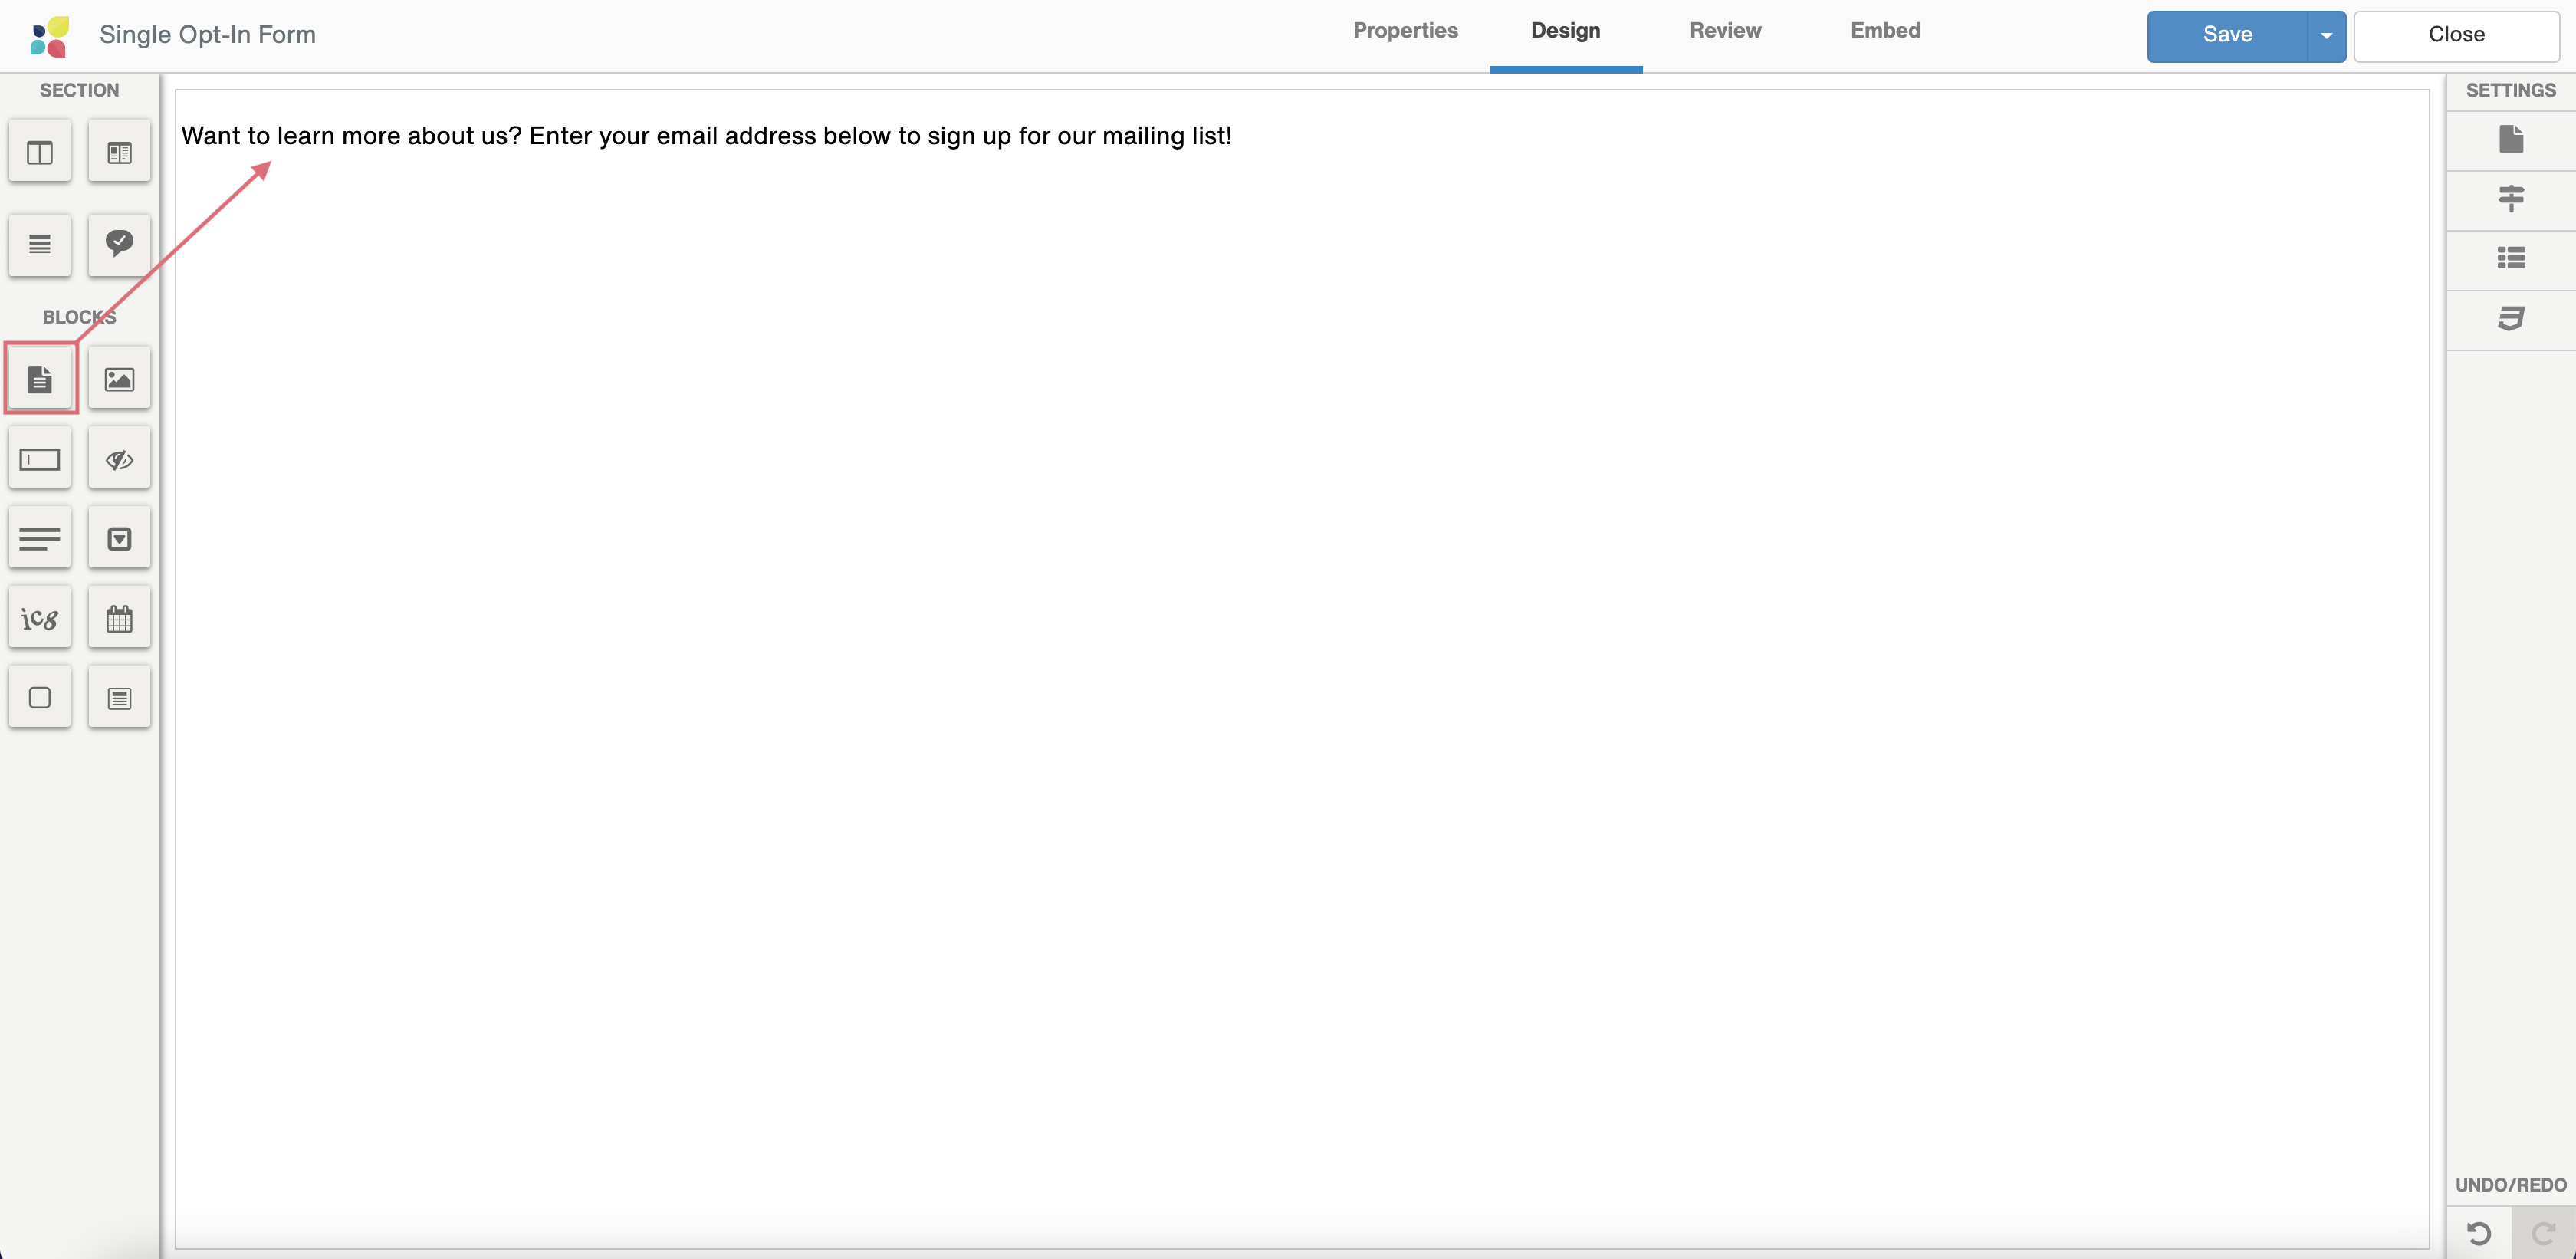This screenshot has width=2576, height=1259.
Task: Switch to the Properties tab
Action: [x=1405, y=31]
